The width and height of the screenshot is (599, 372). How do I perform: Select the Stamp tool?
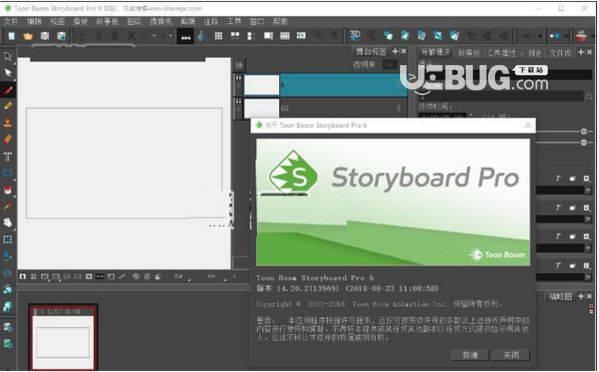[8, 123]
